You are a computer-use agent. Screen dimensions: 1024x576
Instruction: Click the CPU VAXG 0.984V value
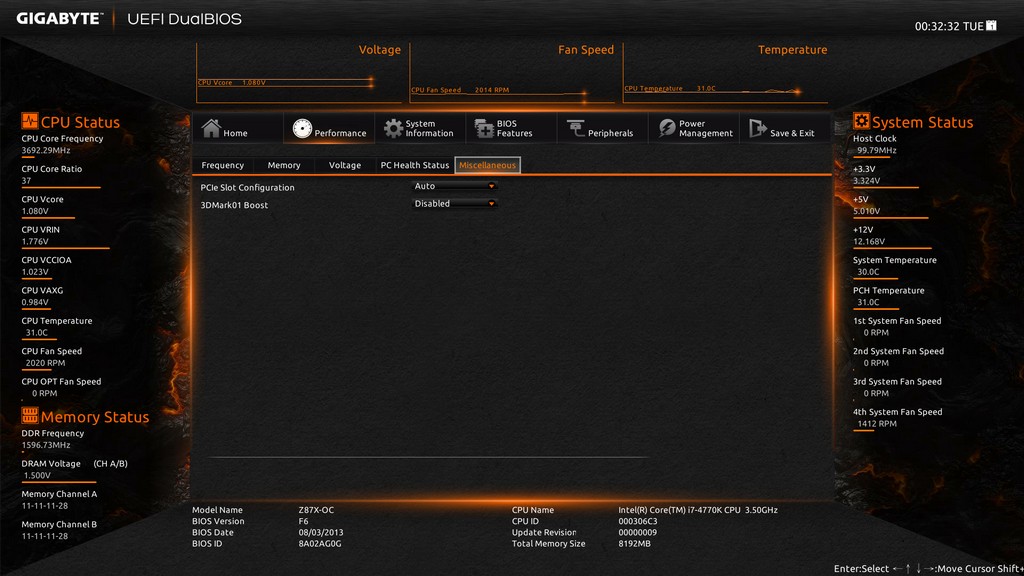[x=35, y=302]
